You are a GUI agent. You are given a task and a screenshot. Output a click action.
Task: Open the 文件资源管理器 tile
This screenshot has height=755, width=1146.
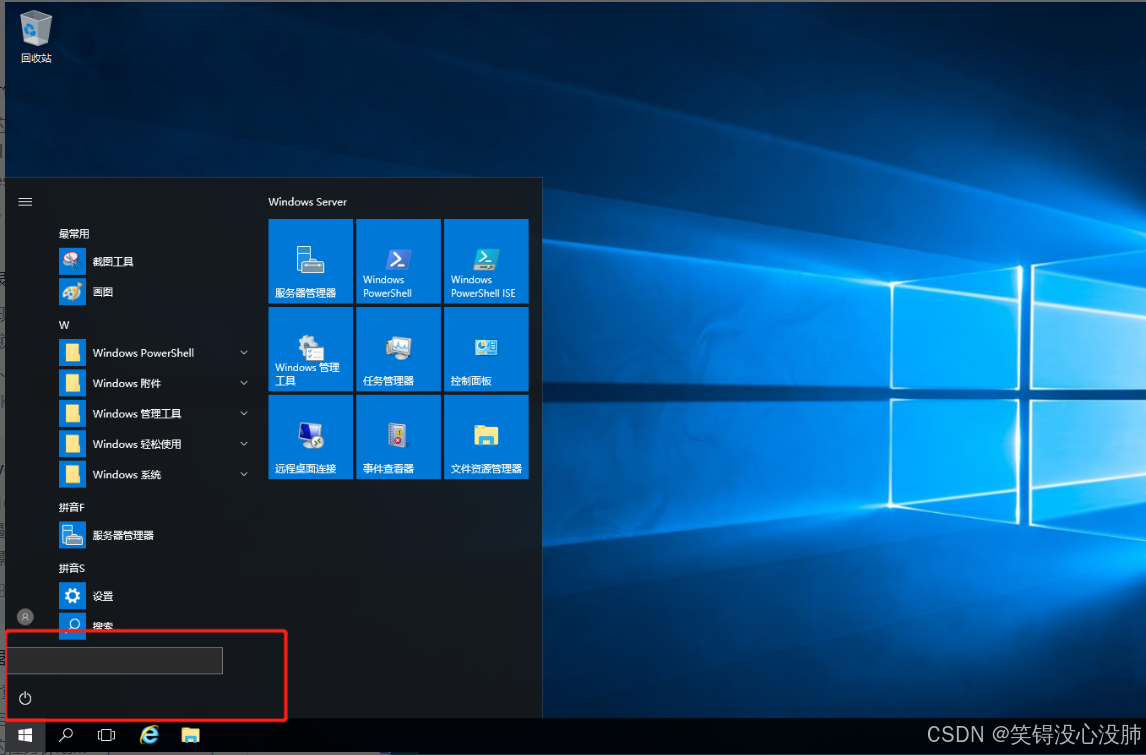coord(486,436)
